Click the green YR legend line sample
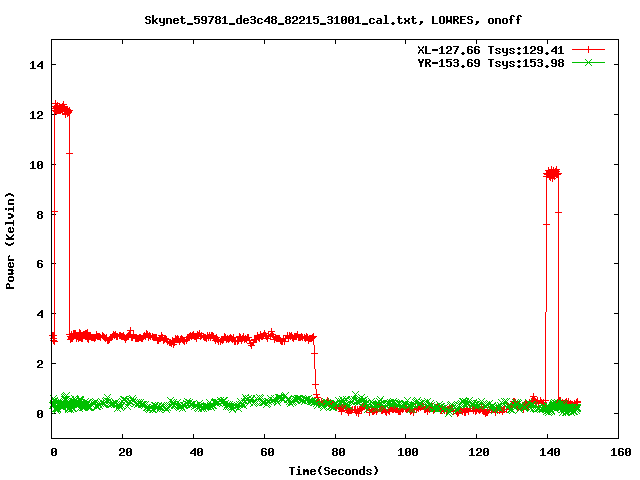 (588, 63)
